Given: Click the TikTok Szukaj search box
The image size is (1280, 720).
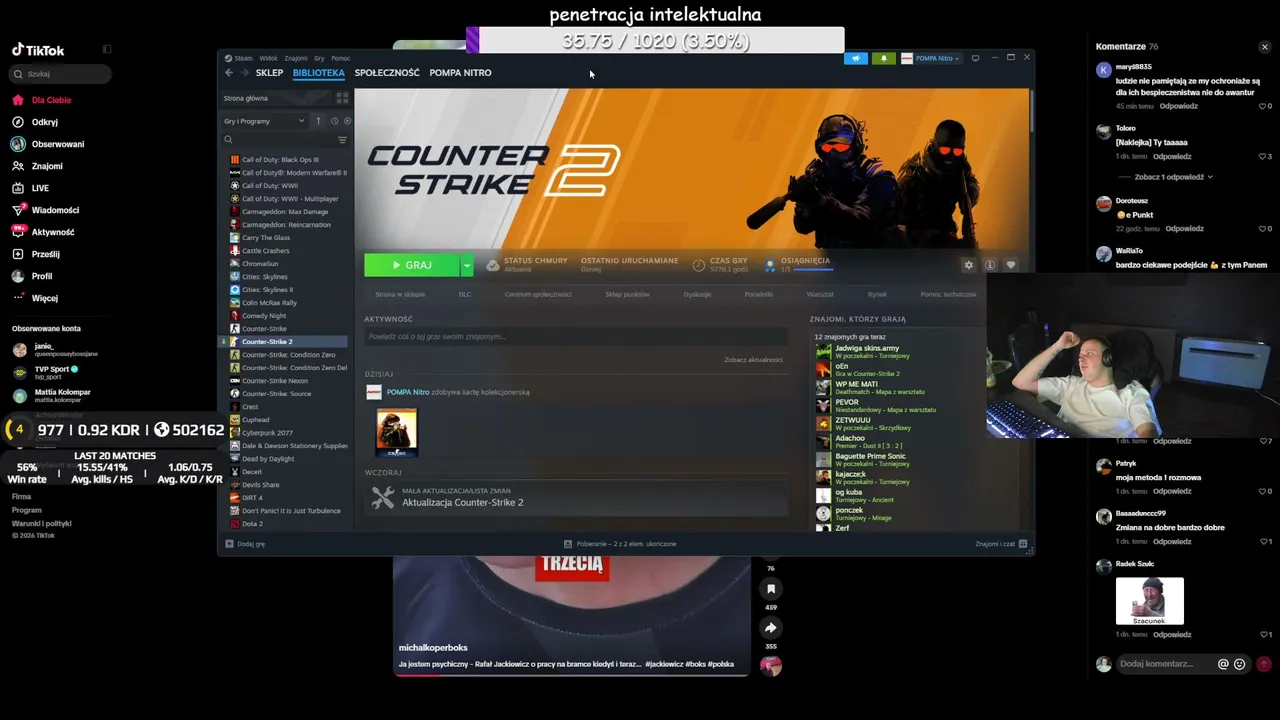Looking at the screenshot, I should click(x=62, y=74).
